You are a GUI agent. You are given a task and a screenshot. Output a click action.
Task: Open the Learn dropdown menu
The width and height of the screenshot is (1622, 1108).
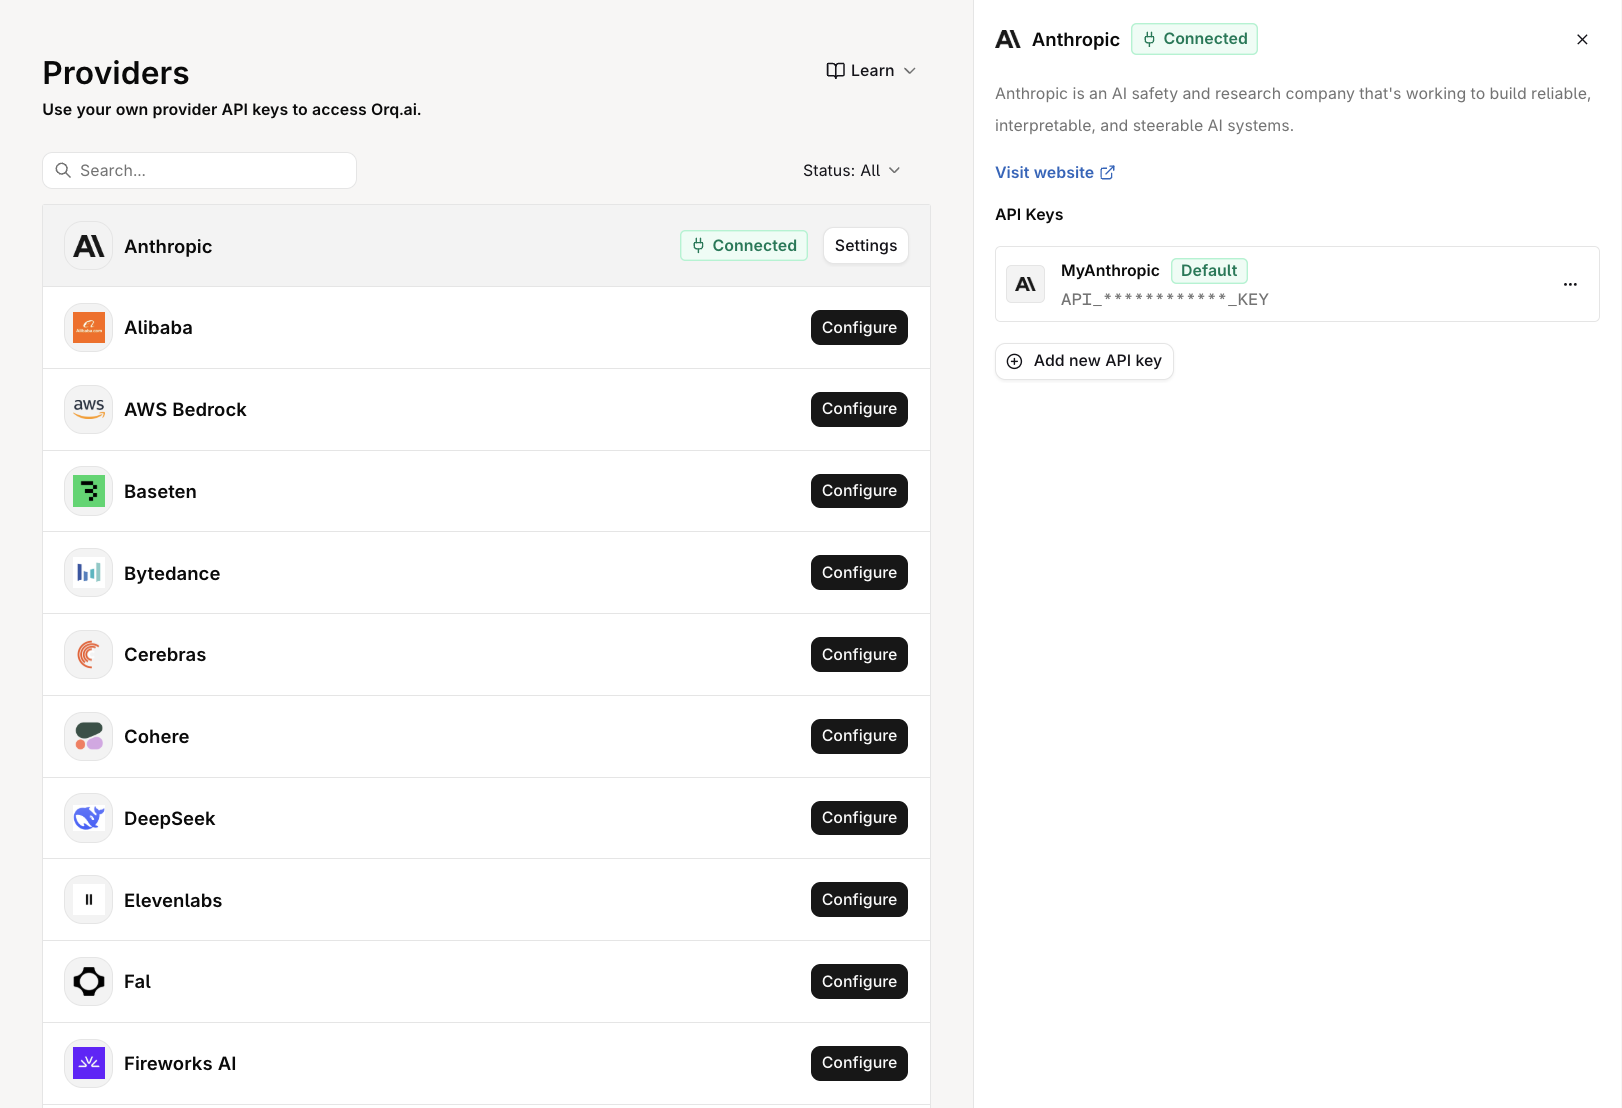coord(871,71)
